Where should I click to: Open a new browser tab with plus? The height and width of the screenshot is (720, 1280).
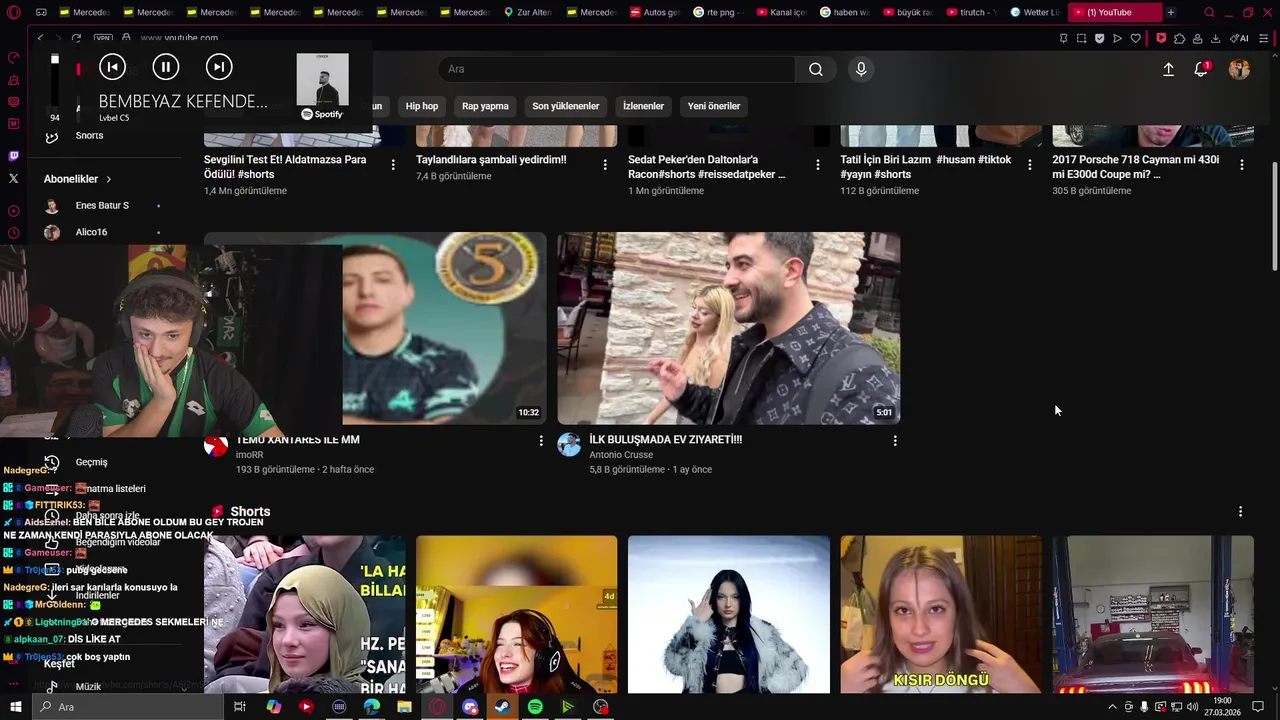coord(1171,12)
